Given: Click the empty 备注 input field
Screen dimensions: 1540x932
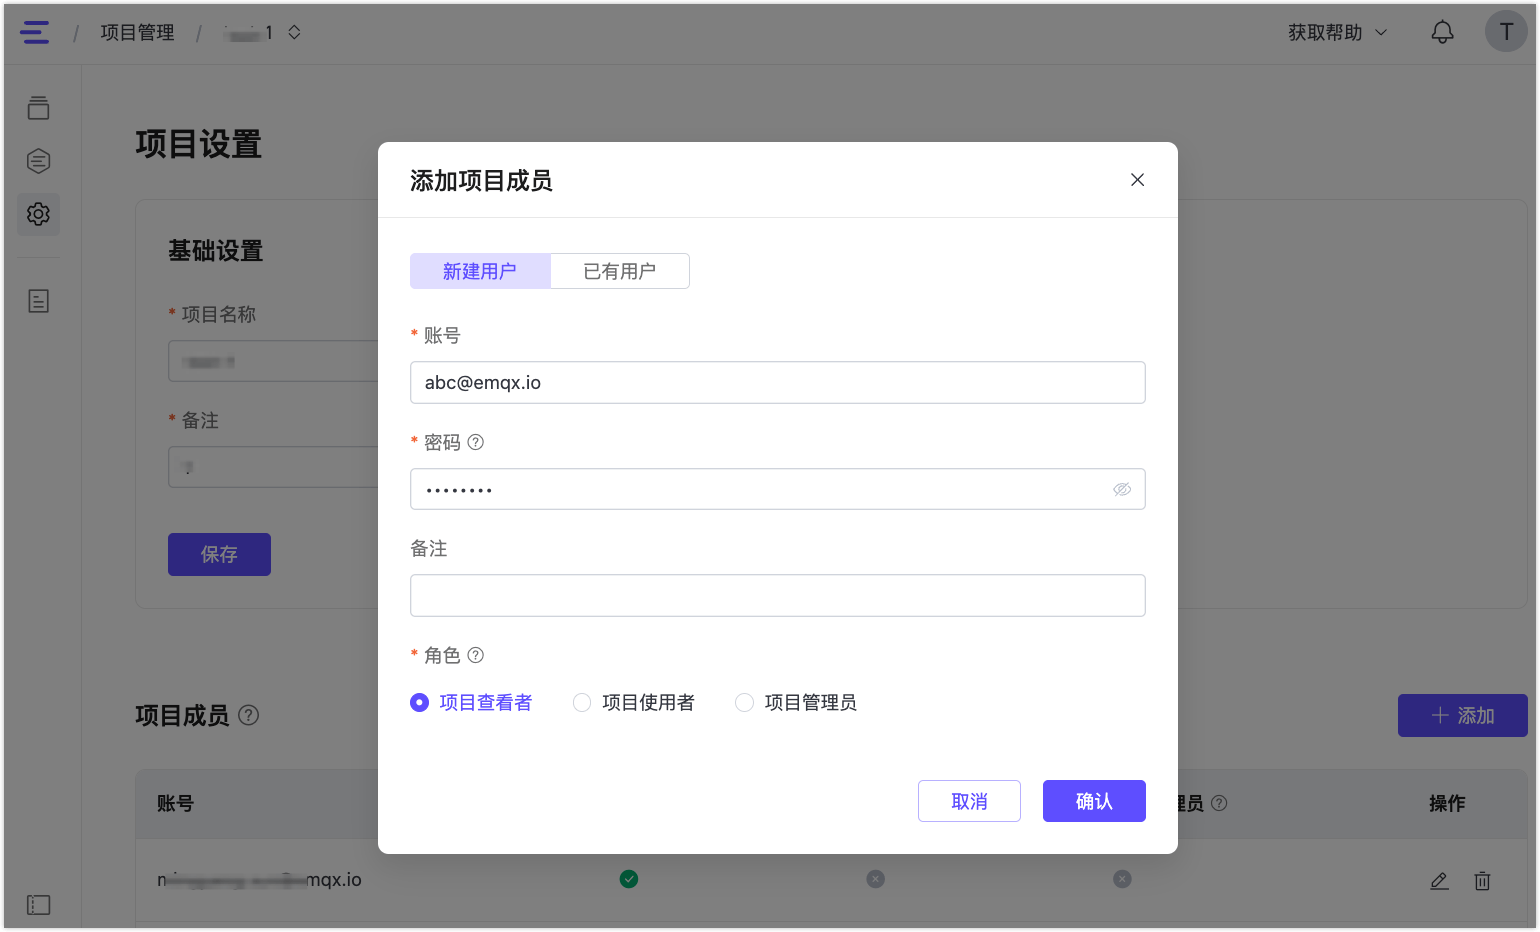Looking at the screenshot, I should pyautogui.click(x=777, y=595).
